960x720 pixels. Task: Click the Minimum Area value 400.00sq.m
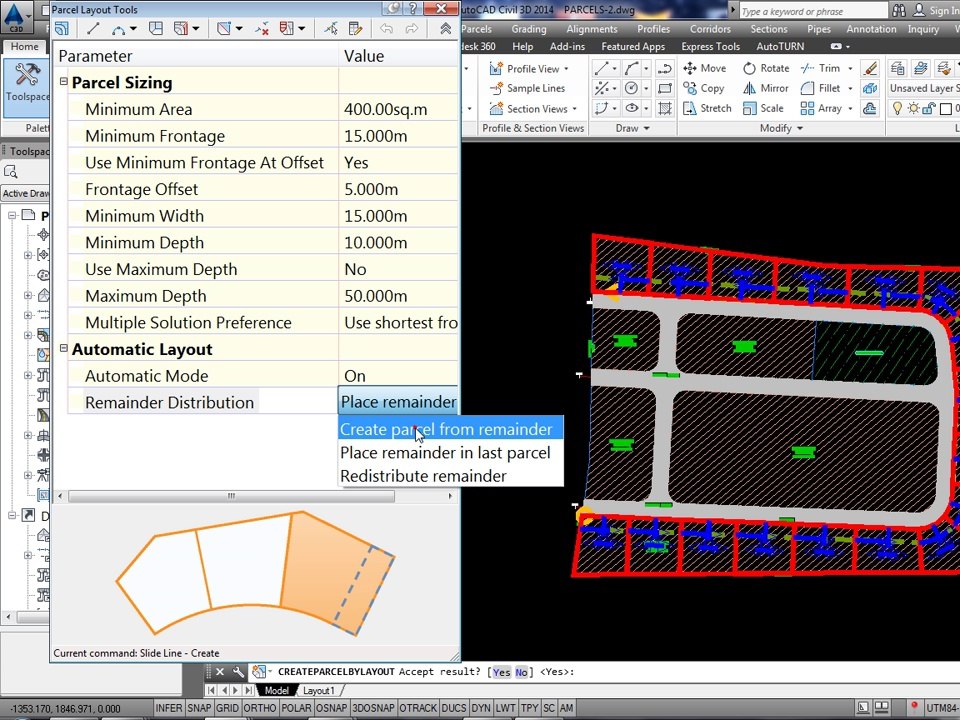point(398,109)
